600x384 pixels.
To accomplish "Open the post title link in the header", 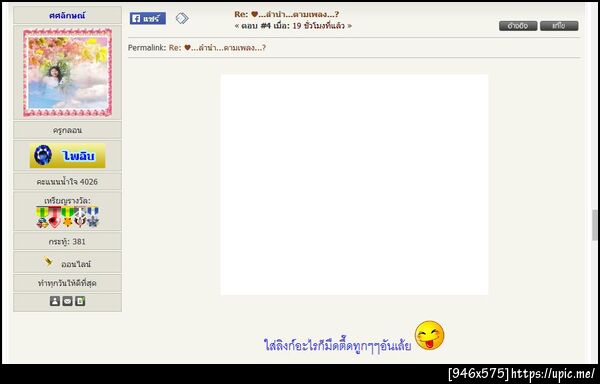I will tap(287, 15).
